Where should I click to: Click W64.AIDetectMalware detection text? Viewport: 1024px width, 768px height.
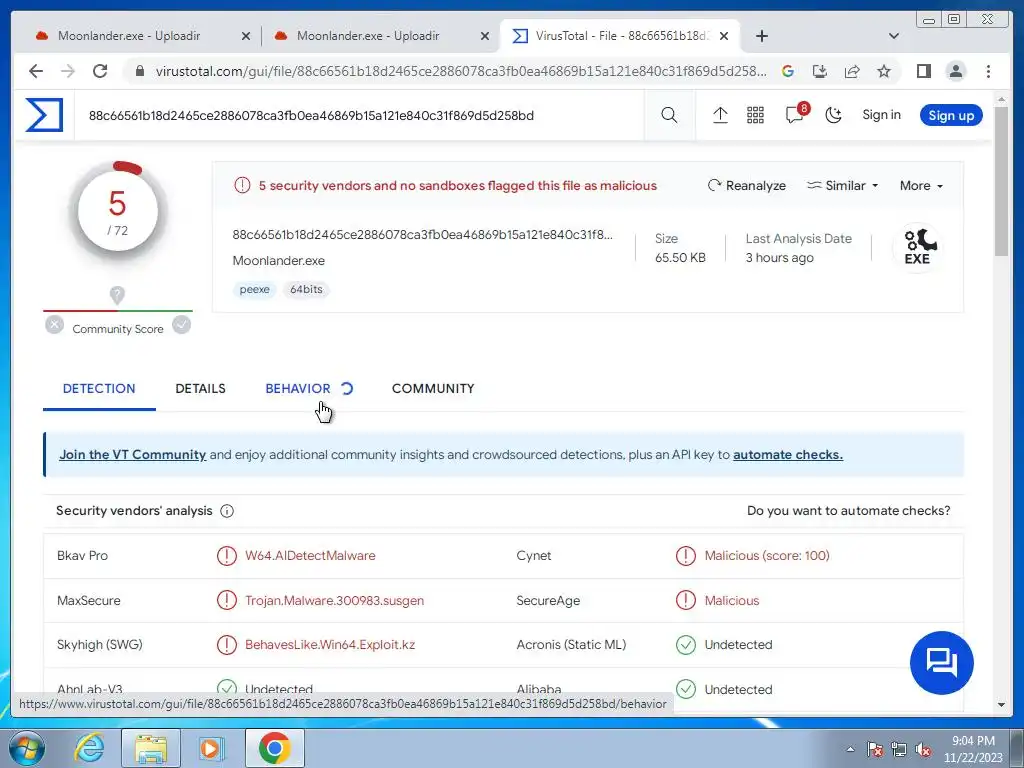click(310, 556)
